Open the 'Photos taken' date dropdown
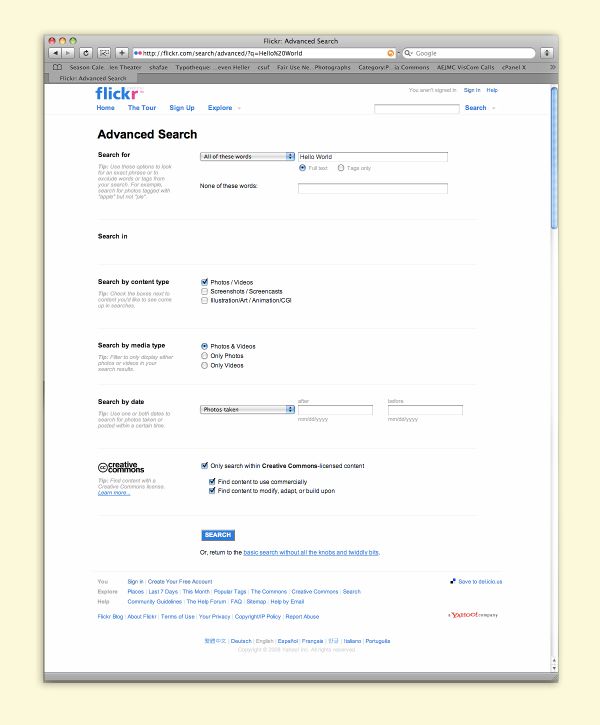The height and width of the screenshot is (725, 600). pos(247,409)
